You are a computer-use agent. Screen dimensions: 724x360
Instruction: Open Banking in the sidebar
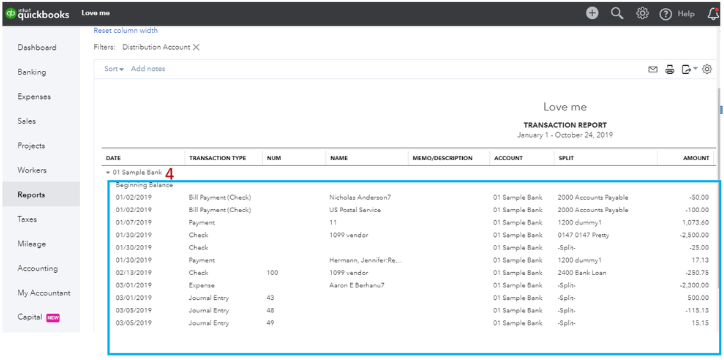pos(32,72)
